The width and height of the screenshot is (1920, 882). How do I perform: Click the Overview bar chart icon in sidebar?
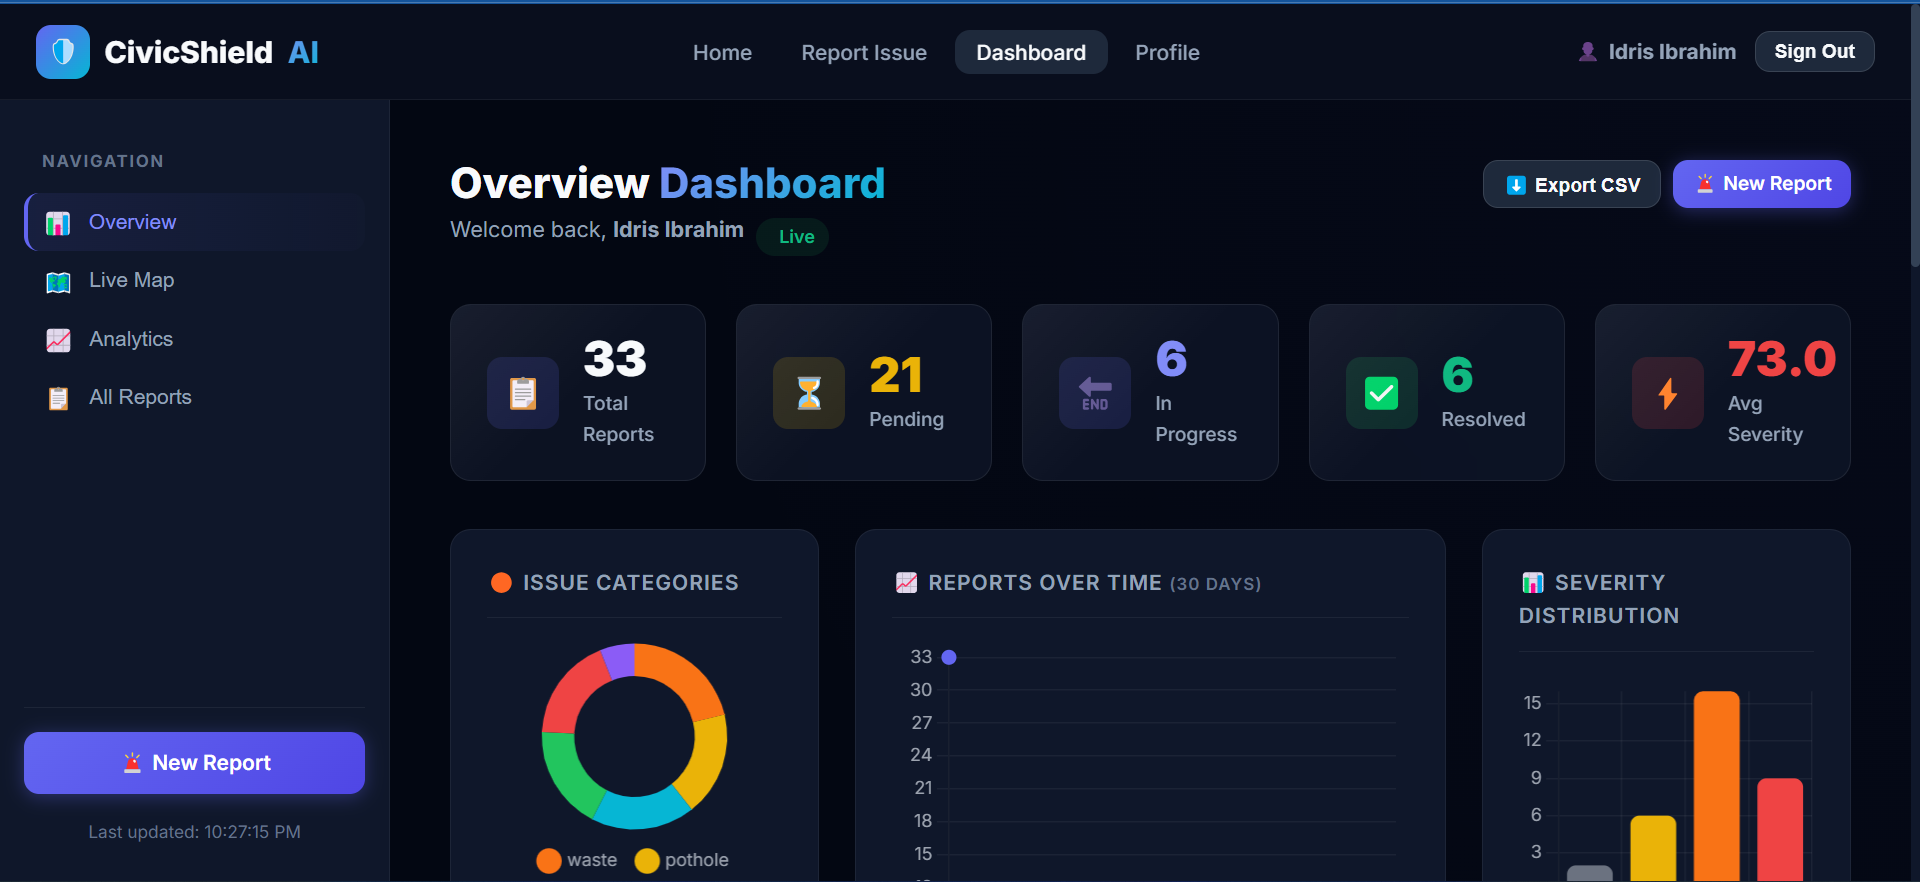[58, 223]
